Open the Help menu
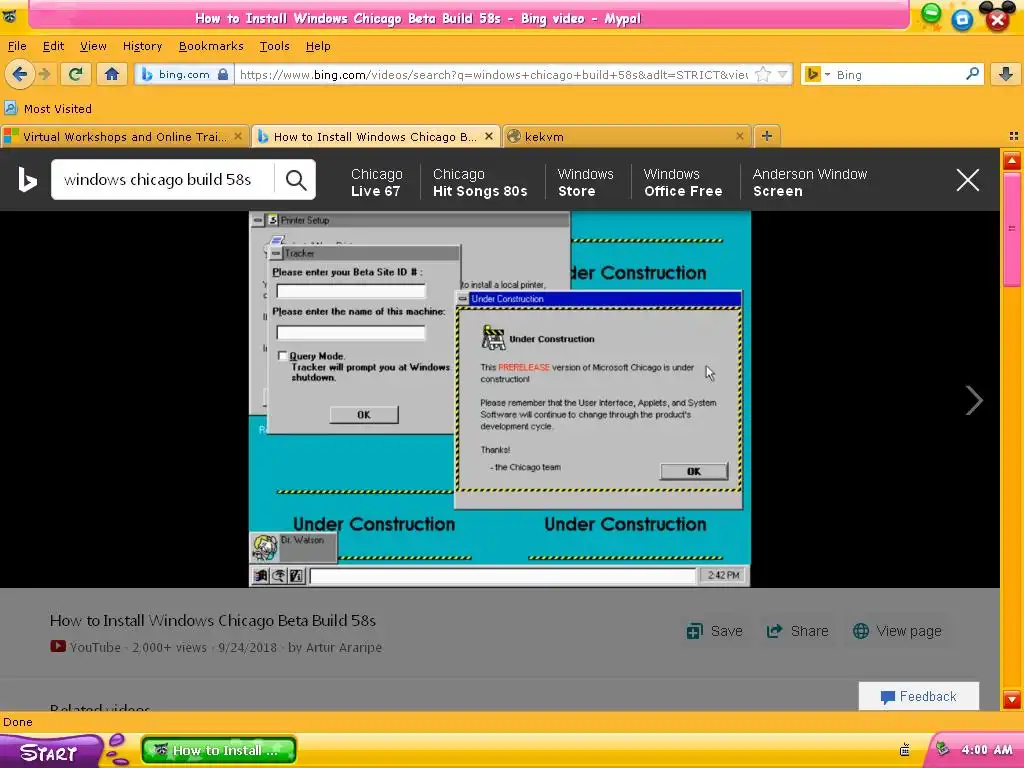 (318, 46)
